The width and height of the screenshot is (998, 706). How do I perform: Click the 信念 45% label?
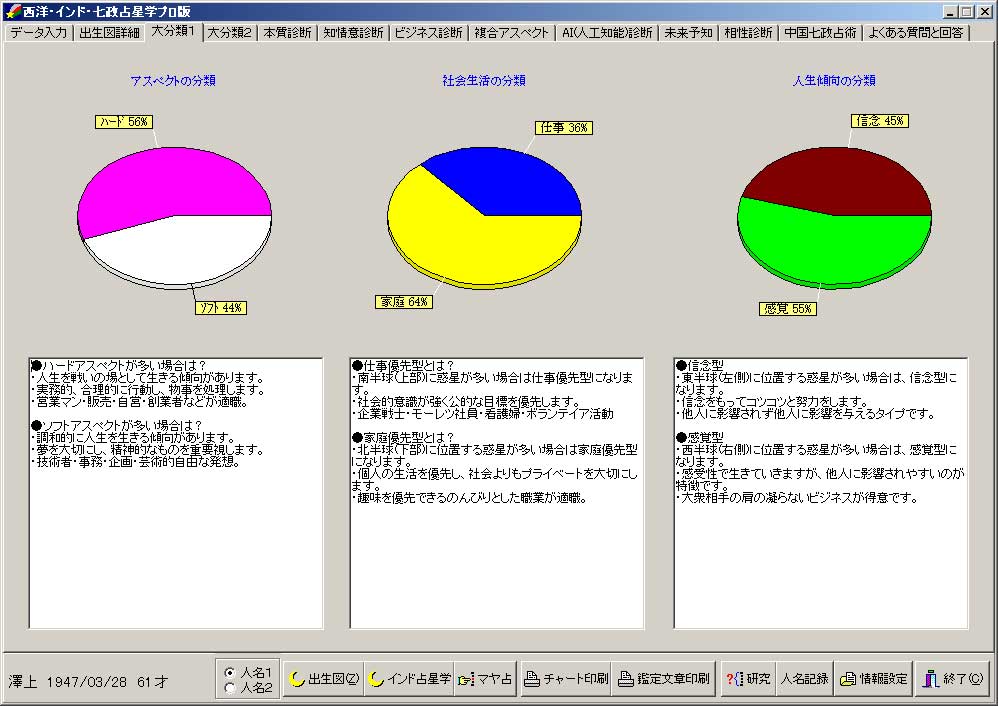click(x=880, y=120)
